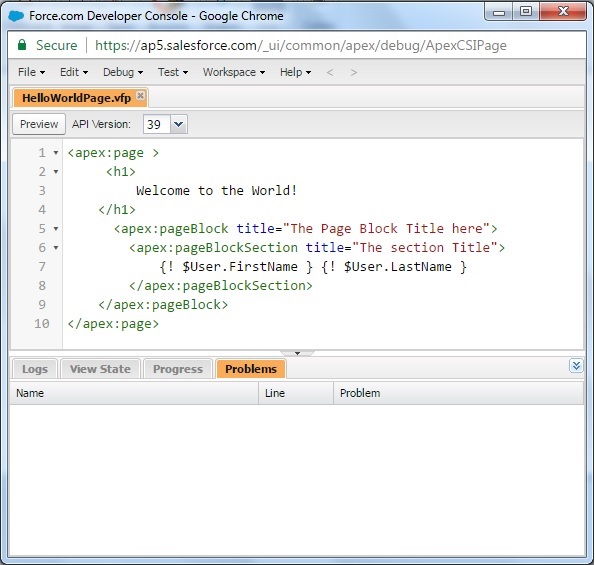Open the API Version dropdown arrow
This screenshot has height=565, width=595.
click(x=179, y=124)
